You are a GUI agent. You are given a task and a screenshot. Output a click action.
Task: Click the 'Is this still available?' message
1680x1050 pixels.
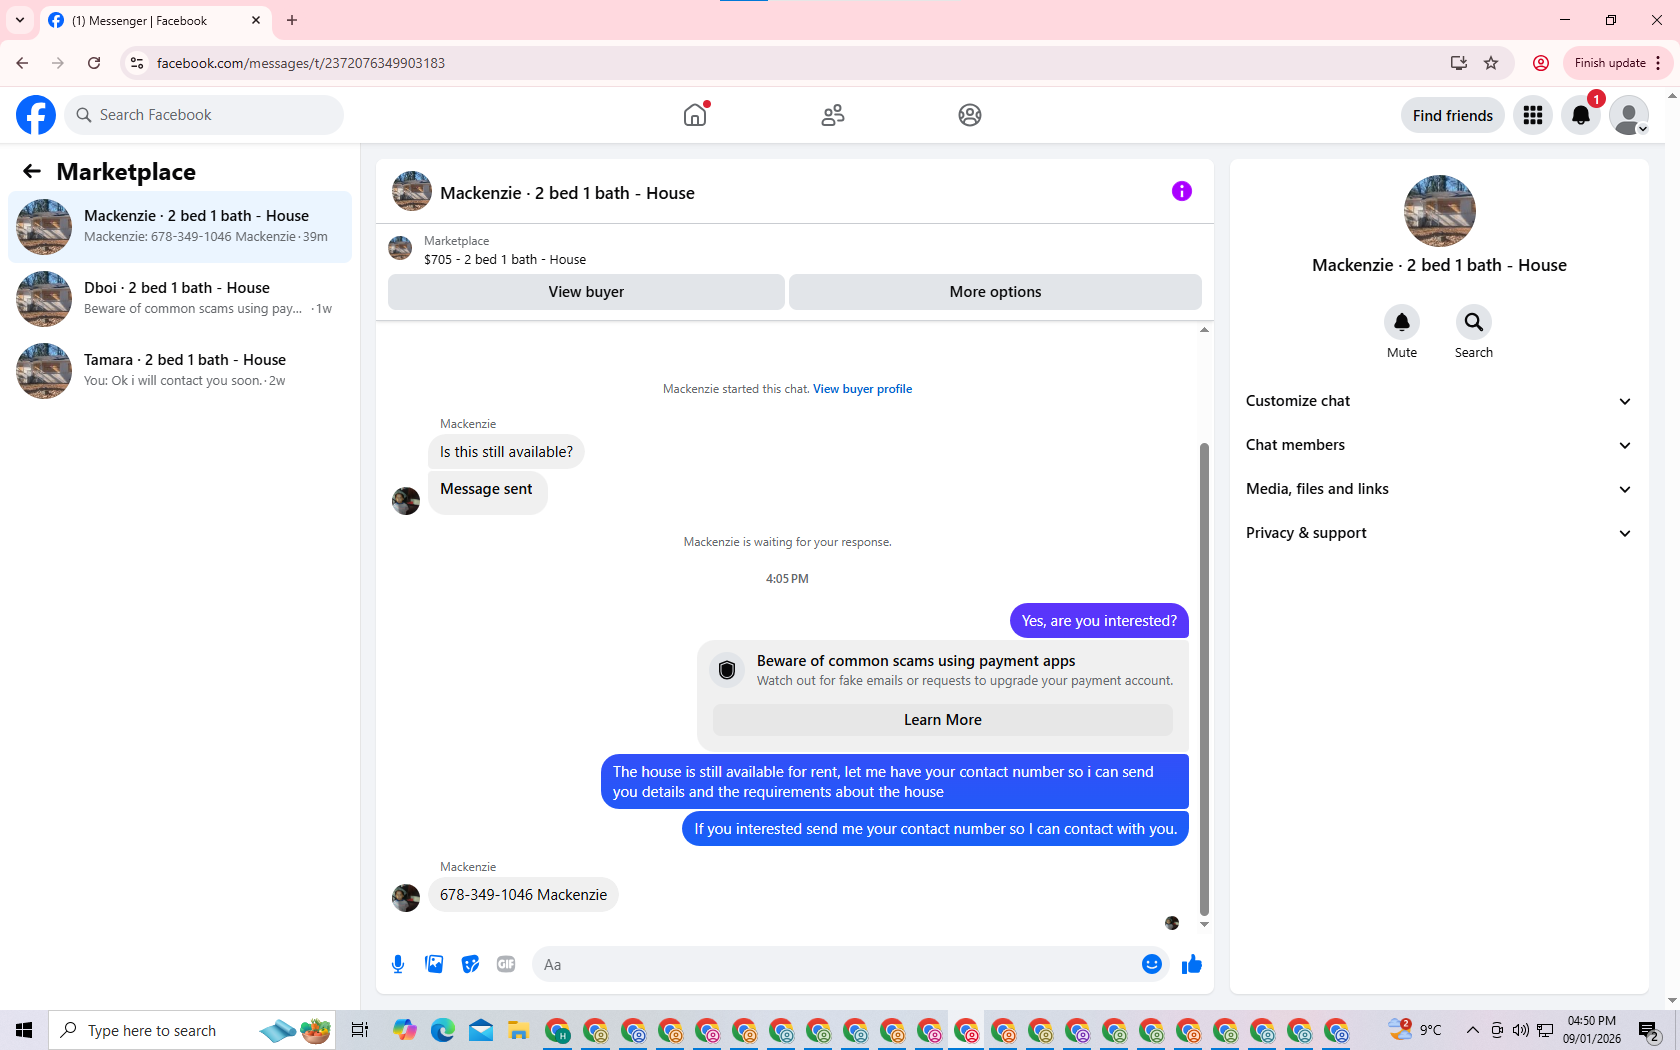[x=506, y=452]
